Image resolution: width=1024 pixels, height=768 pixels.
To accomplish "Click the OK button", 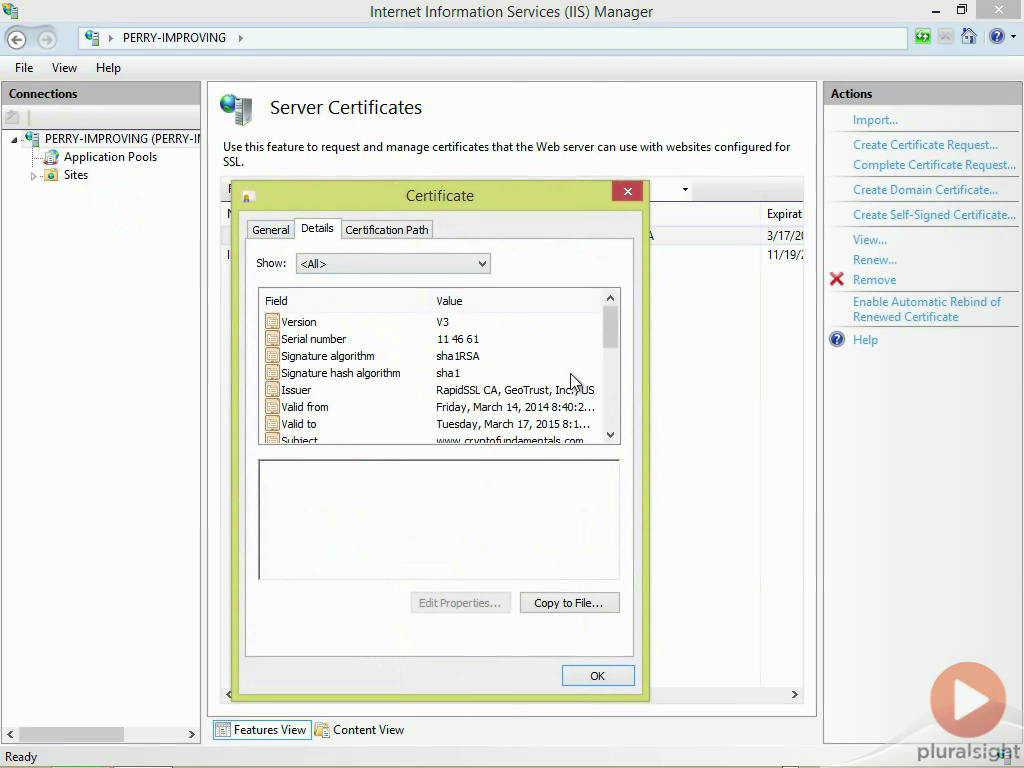I will pos(598,676).
